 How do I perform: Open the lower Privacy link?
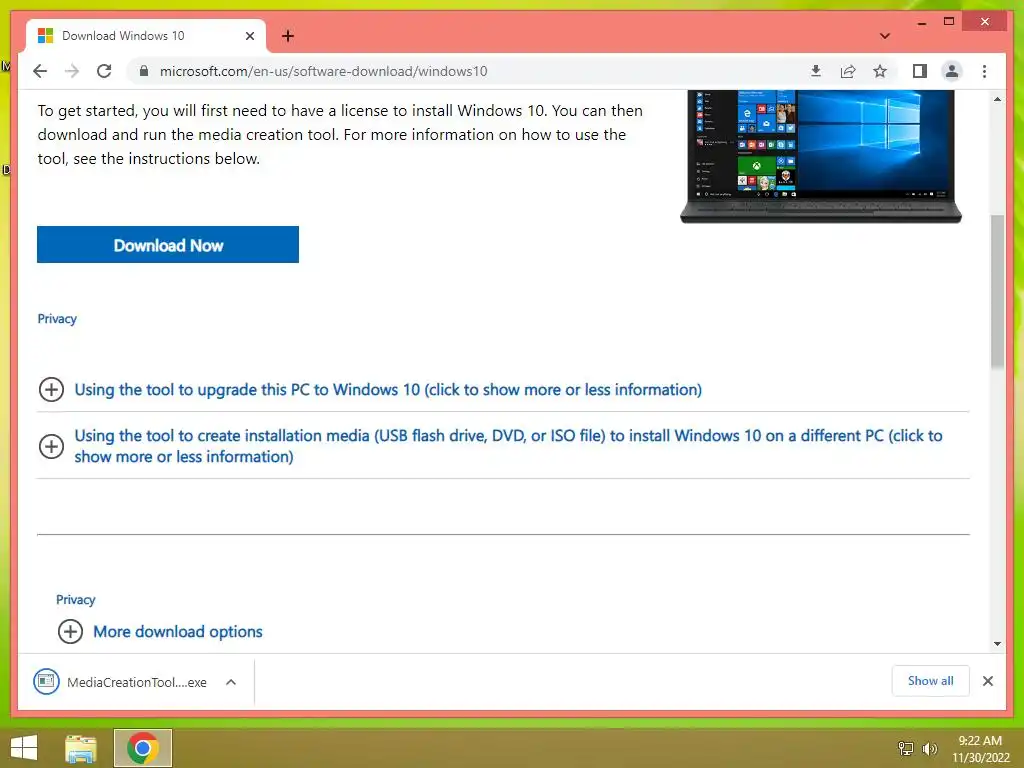(76, 600)
